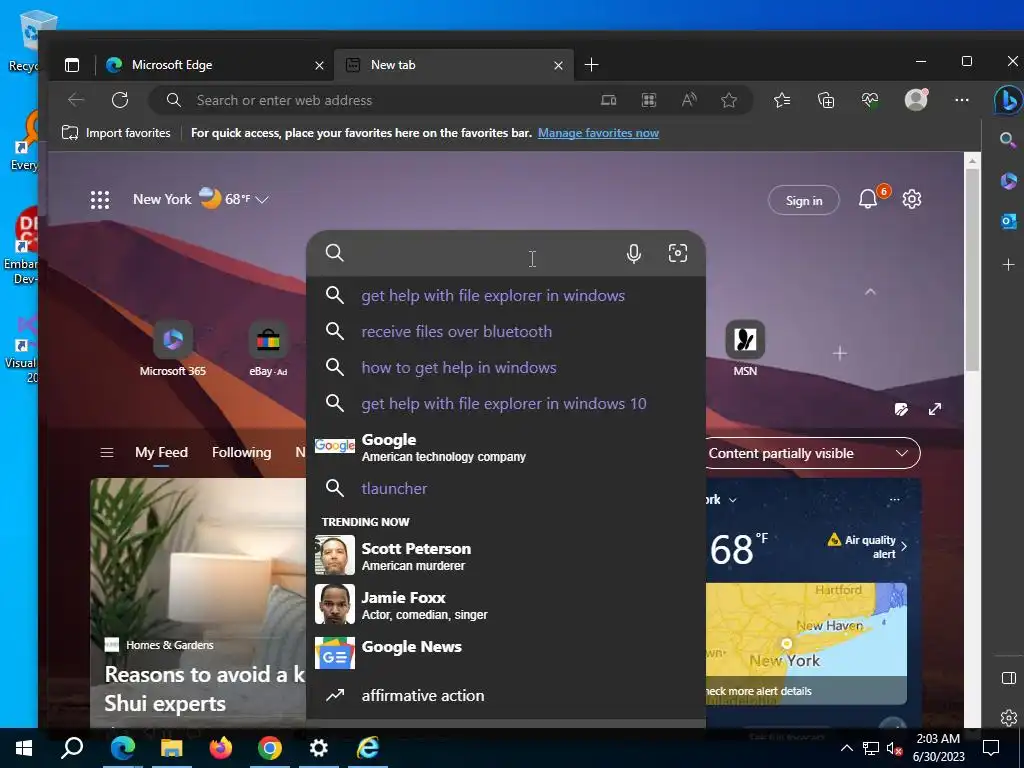Click the Sign in button
The width and height of the screenshot is (1024, 768).
804,200
